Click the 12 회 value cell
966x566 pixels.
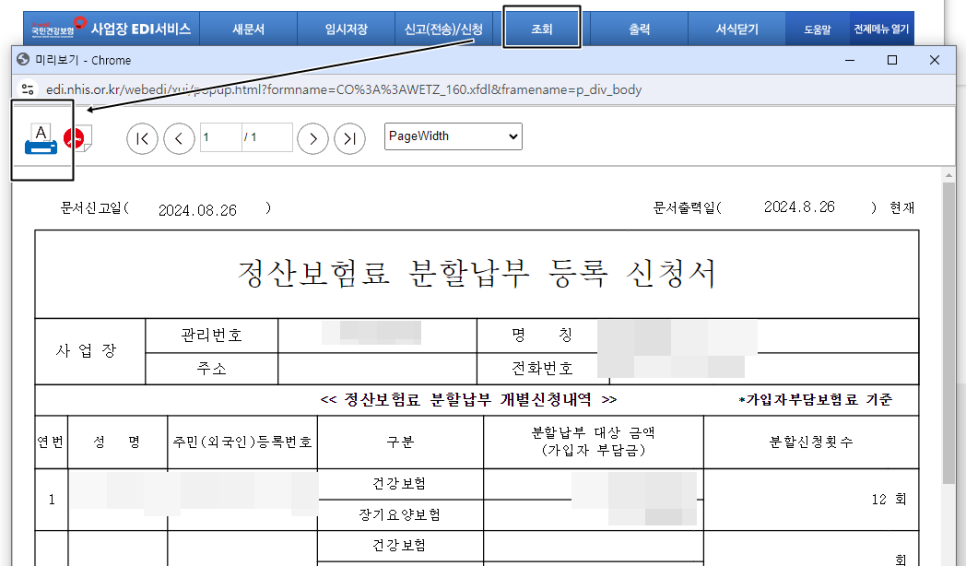click(811, 499)
